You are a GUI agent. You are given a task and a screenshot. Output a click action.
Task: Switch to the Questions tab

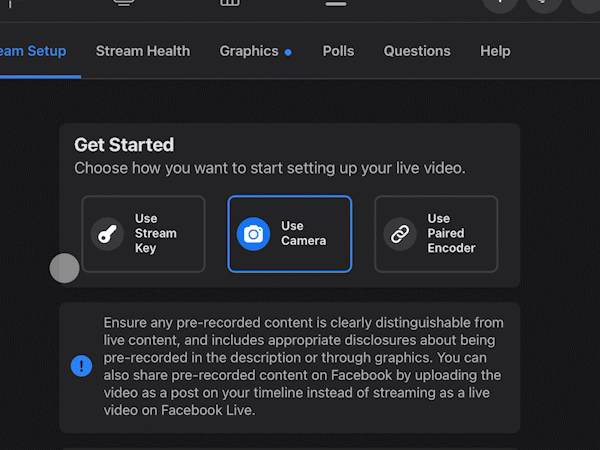click(417, 51)
